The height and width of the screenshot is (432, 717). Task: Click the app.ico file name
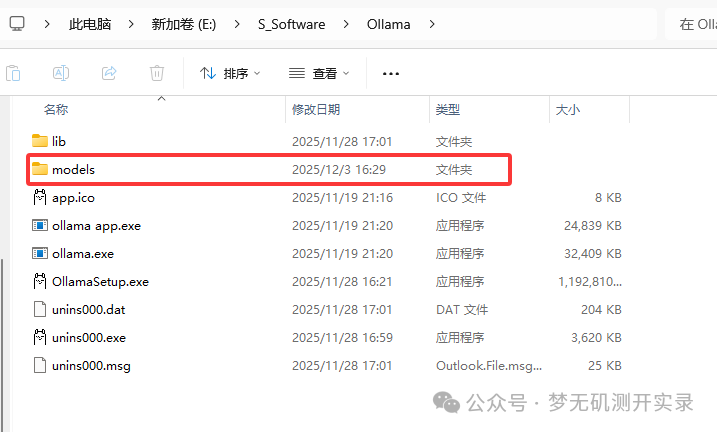pyautogui.click(x=73, y=198)
